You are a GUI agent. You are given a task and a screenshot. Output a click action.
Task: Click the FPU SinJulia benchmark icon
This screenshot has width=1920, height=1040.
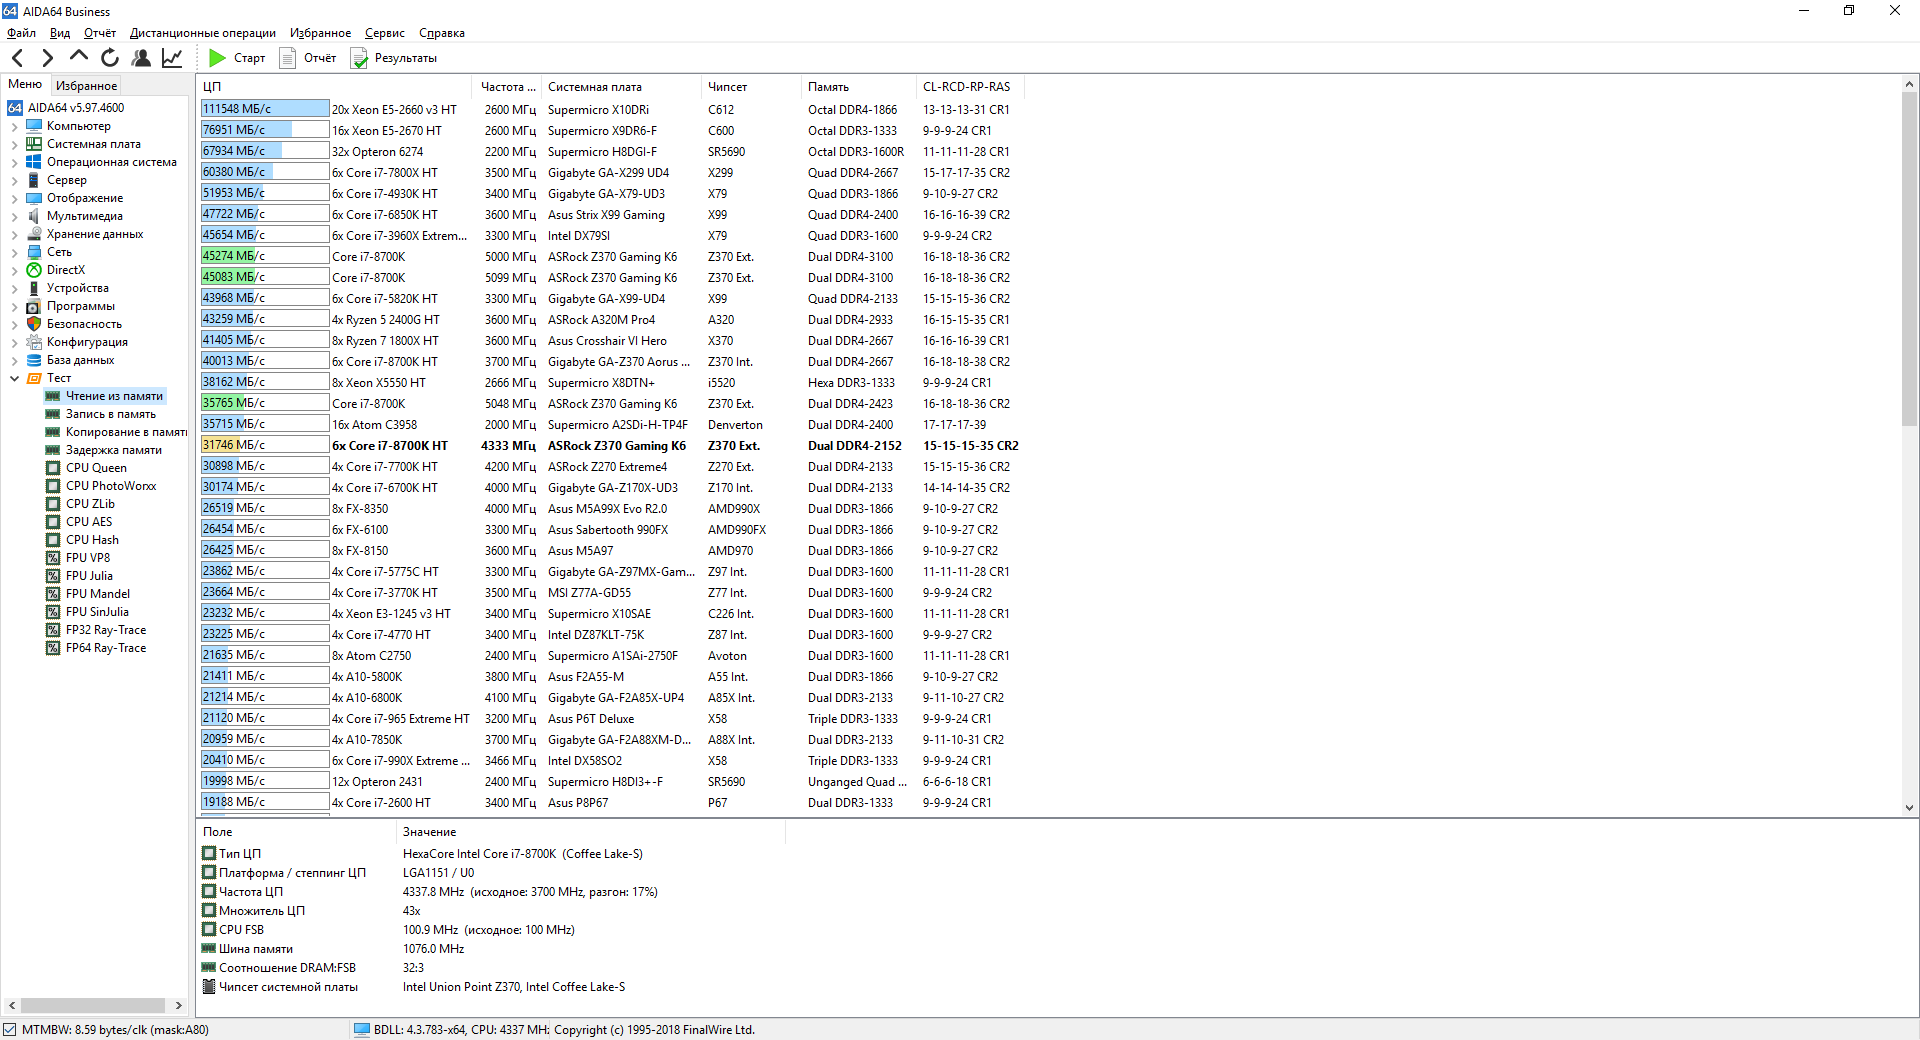pyautogui.click(x=53, y=612)
